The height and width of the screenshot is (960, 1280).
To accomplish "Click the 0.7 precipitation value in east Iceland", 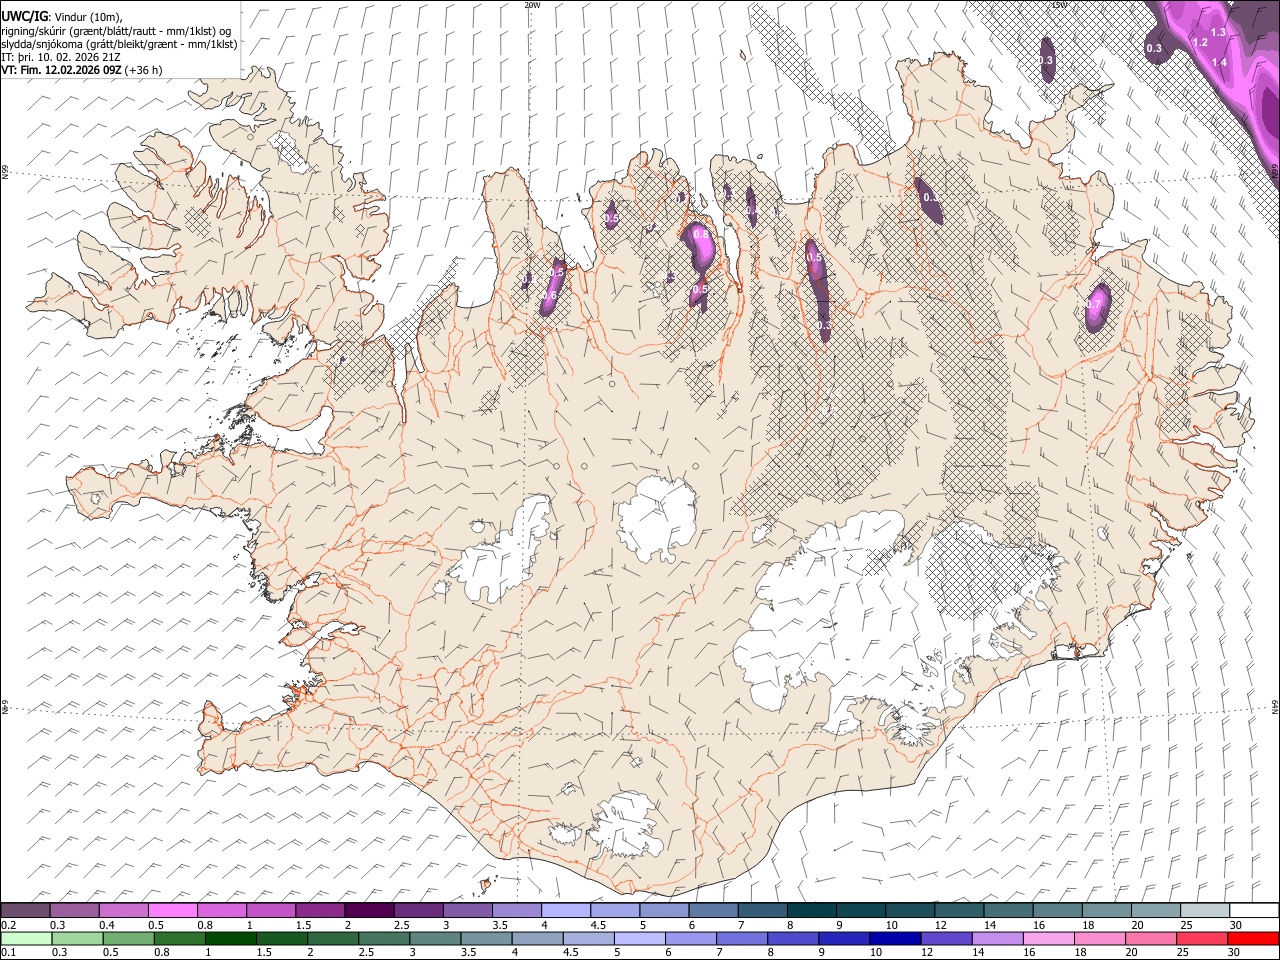I will pyautogui.click(x=1094, y=304).
